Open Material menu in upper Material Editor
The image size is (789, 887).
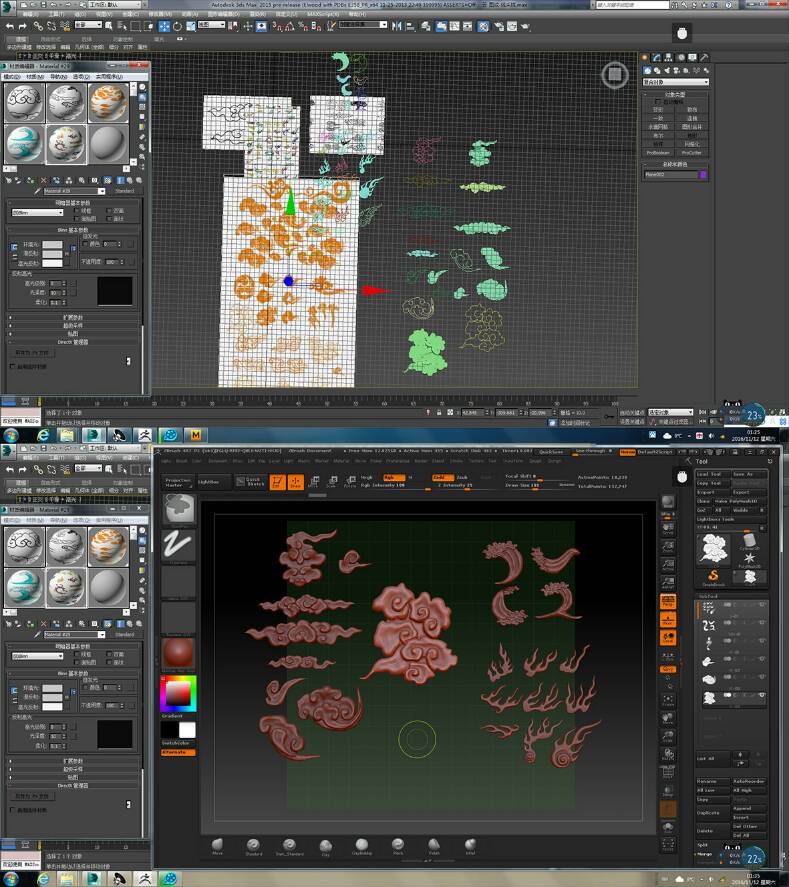click(35, 77)
